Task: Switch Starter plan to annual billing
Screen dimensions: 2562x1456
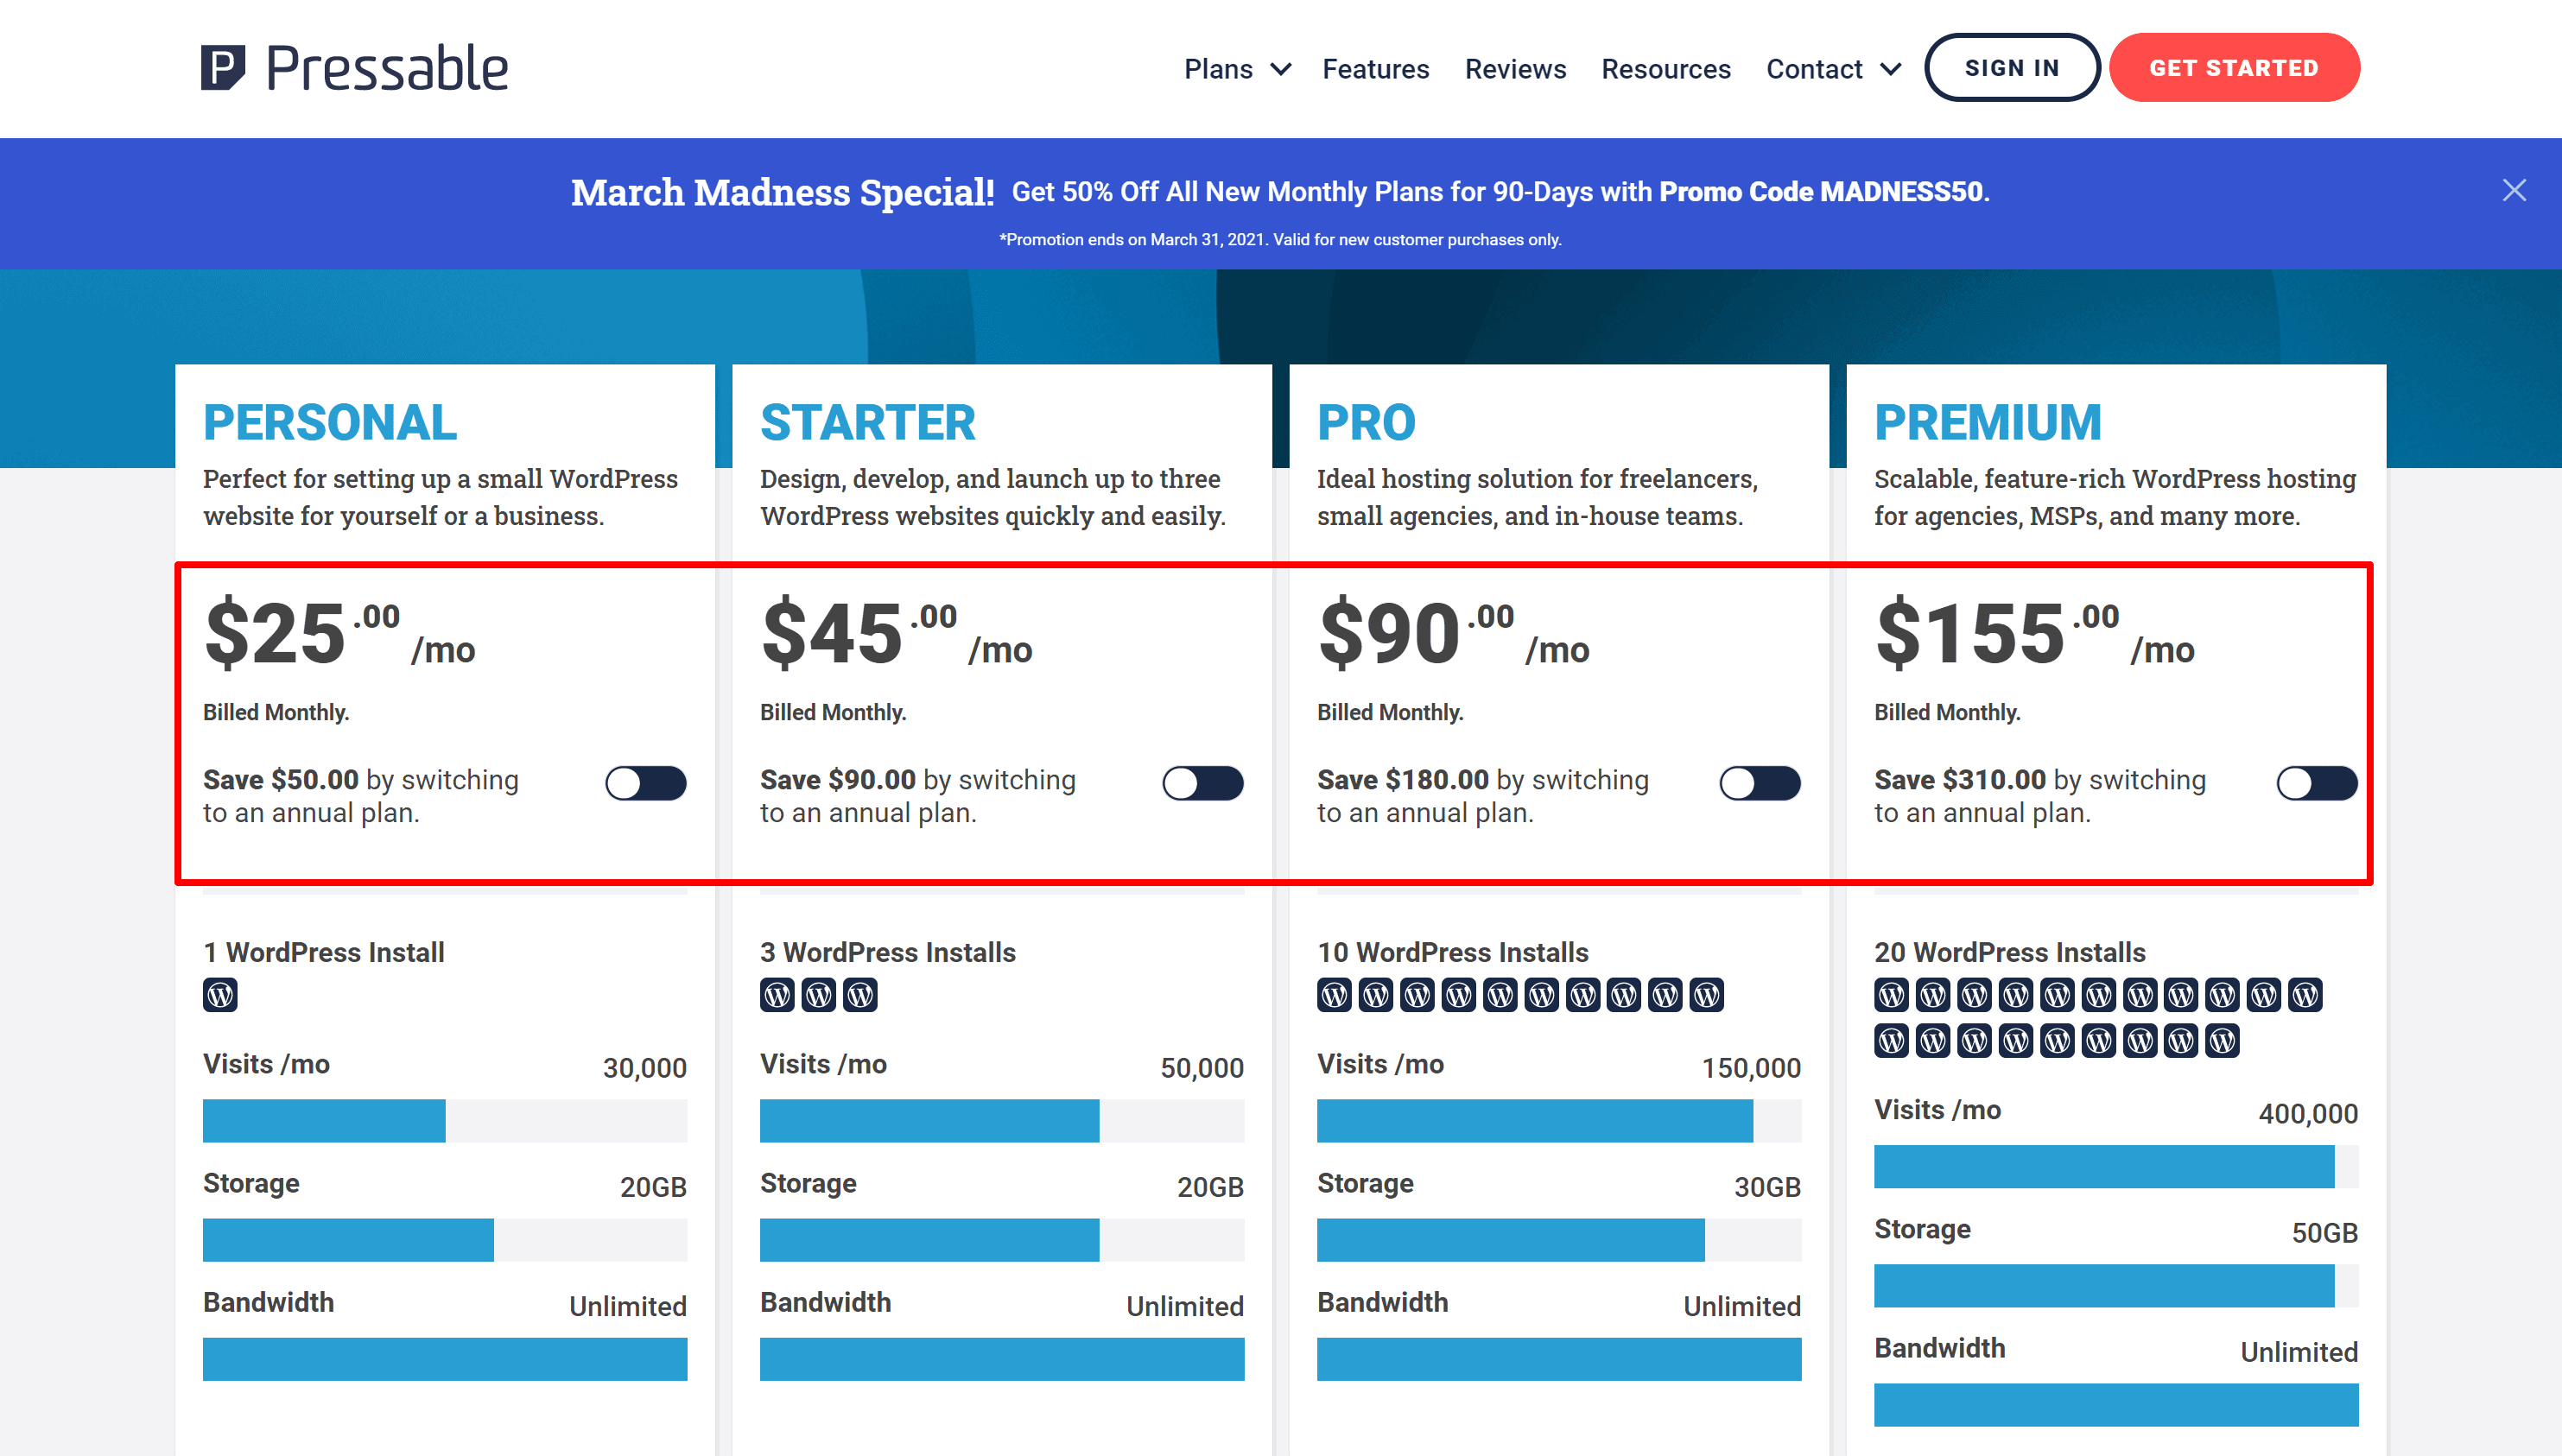Action: pos(1203,783)
